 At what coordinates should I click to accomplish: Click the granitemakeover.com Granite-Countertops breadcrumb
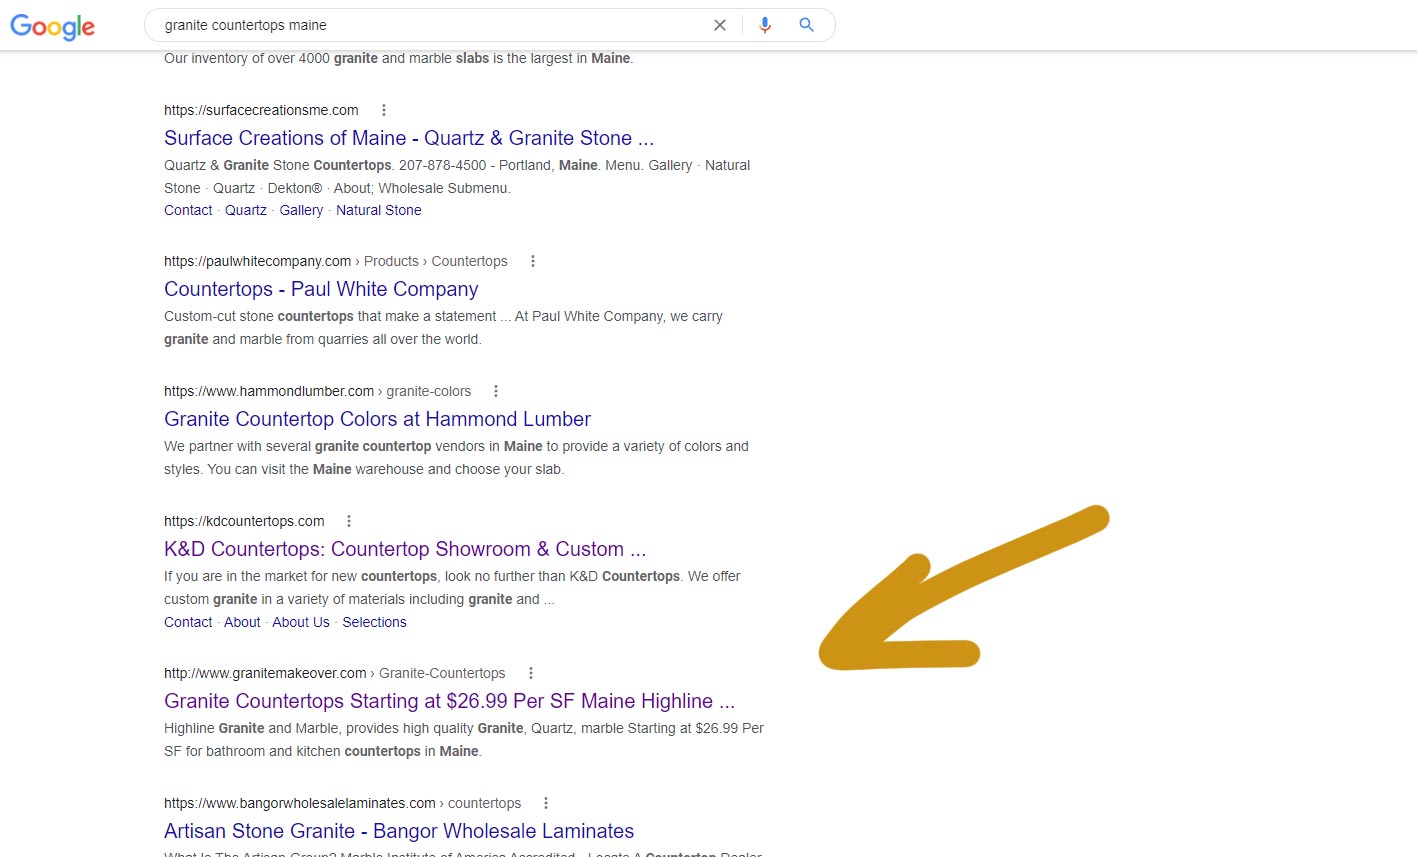tap(335, 673)
